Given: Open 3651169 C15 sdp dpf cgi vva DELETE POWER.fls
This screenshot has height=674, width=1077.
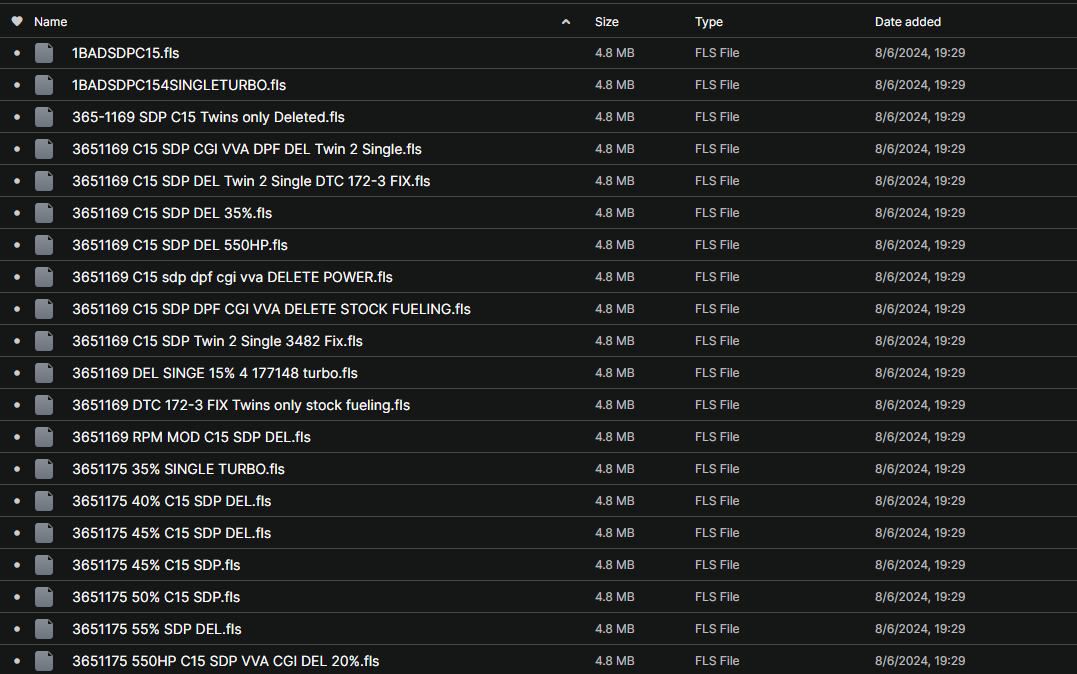Looking at the screenshot, I should pos(232,277).
